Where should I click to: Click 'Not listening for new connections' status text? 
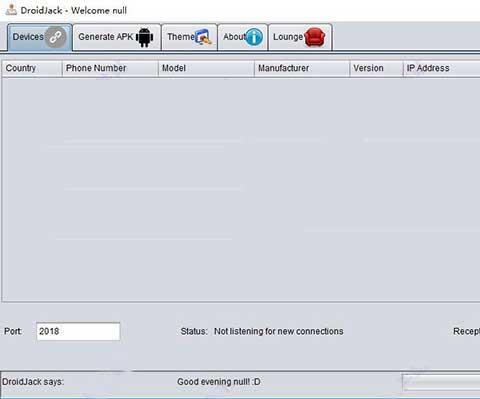279,331
